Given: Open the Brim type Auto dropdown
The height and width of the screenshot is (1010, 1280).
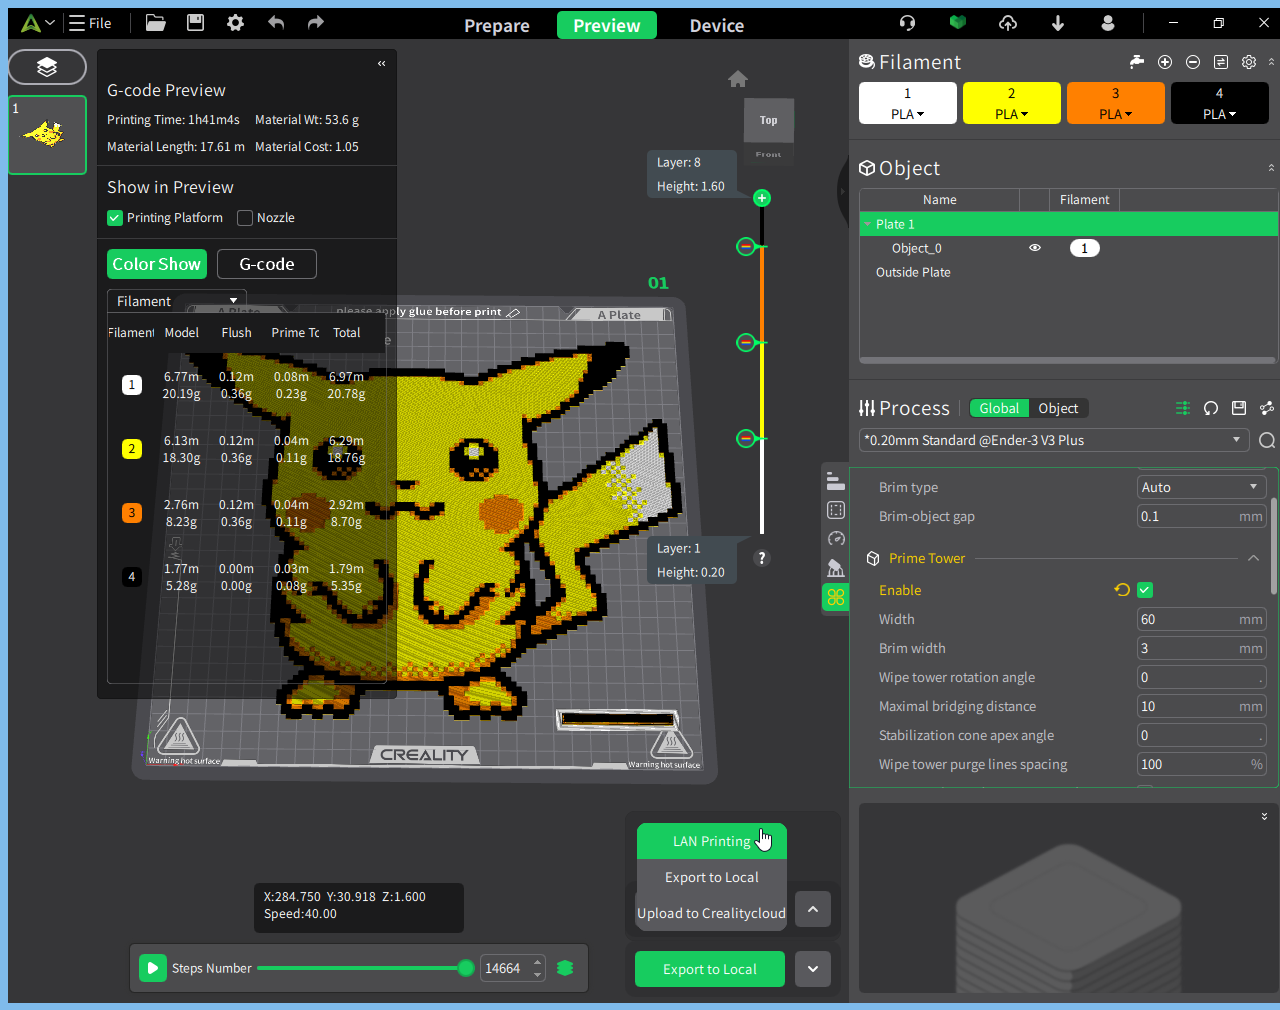Looking at the screenshot, I should coord(1202,487).
